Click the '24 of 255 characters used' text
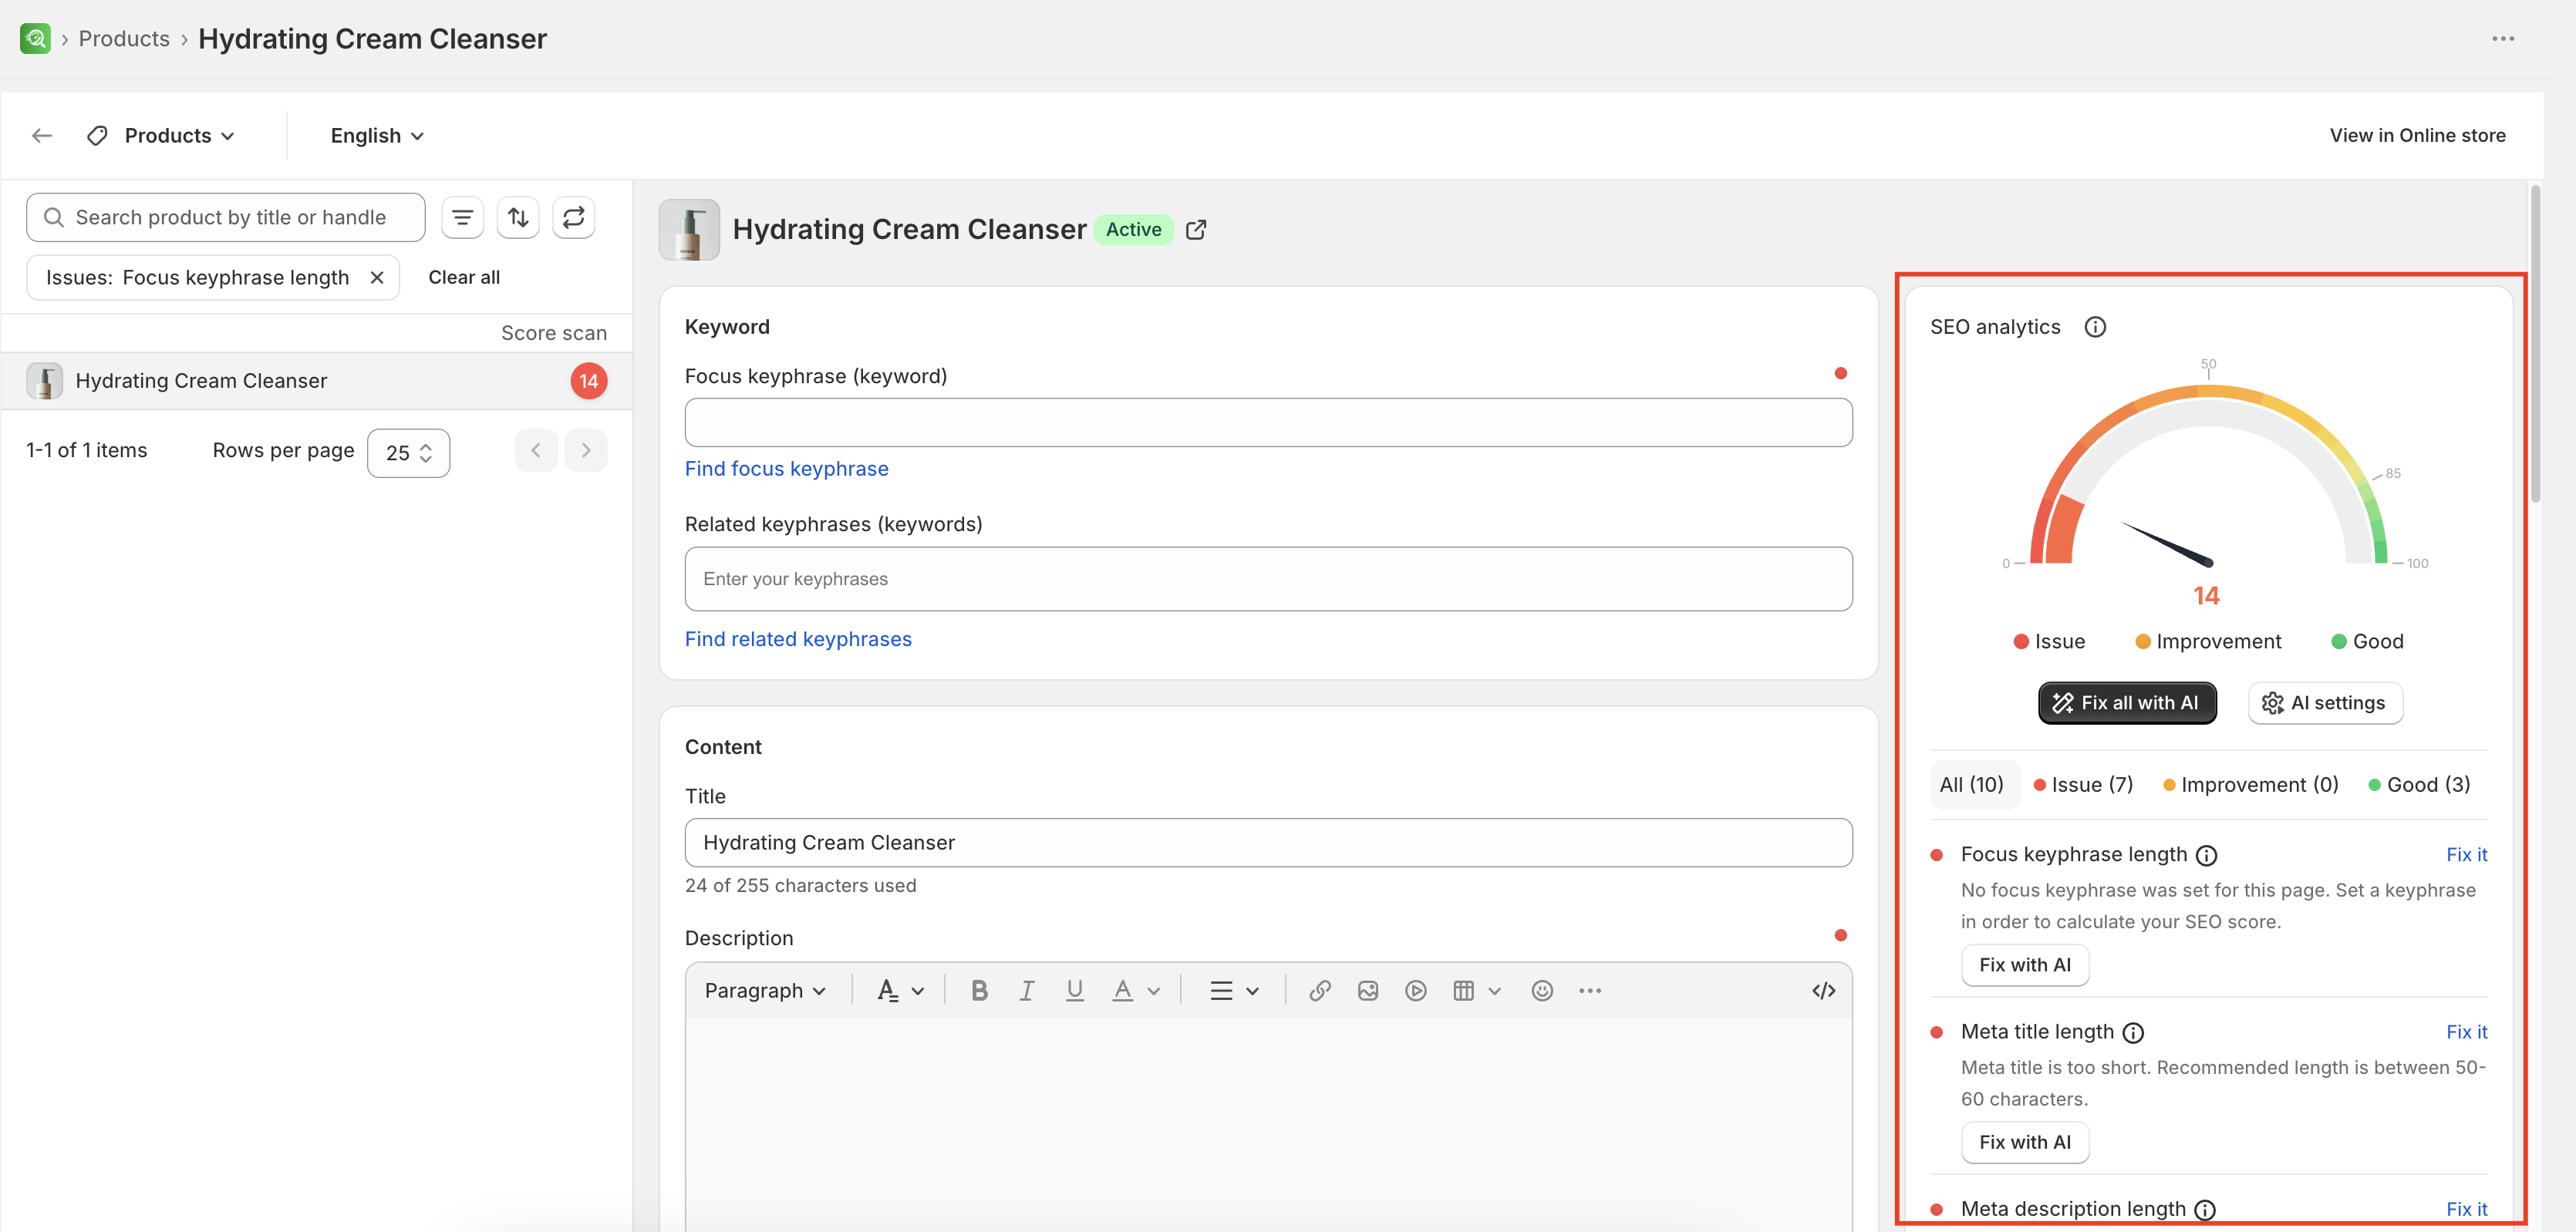2576x1232 pixels. coord(800,886)
